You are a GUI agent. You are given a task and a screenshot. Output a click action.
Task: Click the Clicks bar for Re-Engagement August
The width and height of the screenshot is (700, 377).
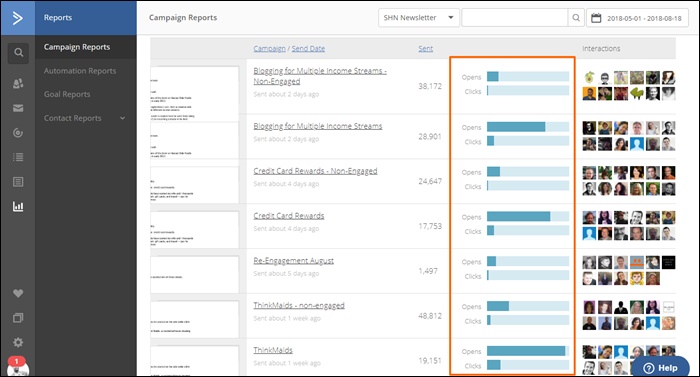(528, 276)
